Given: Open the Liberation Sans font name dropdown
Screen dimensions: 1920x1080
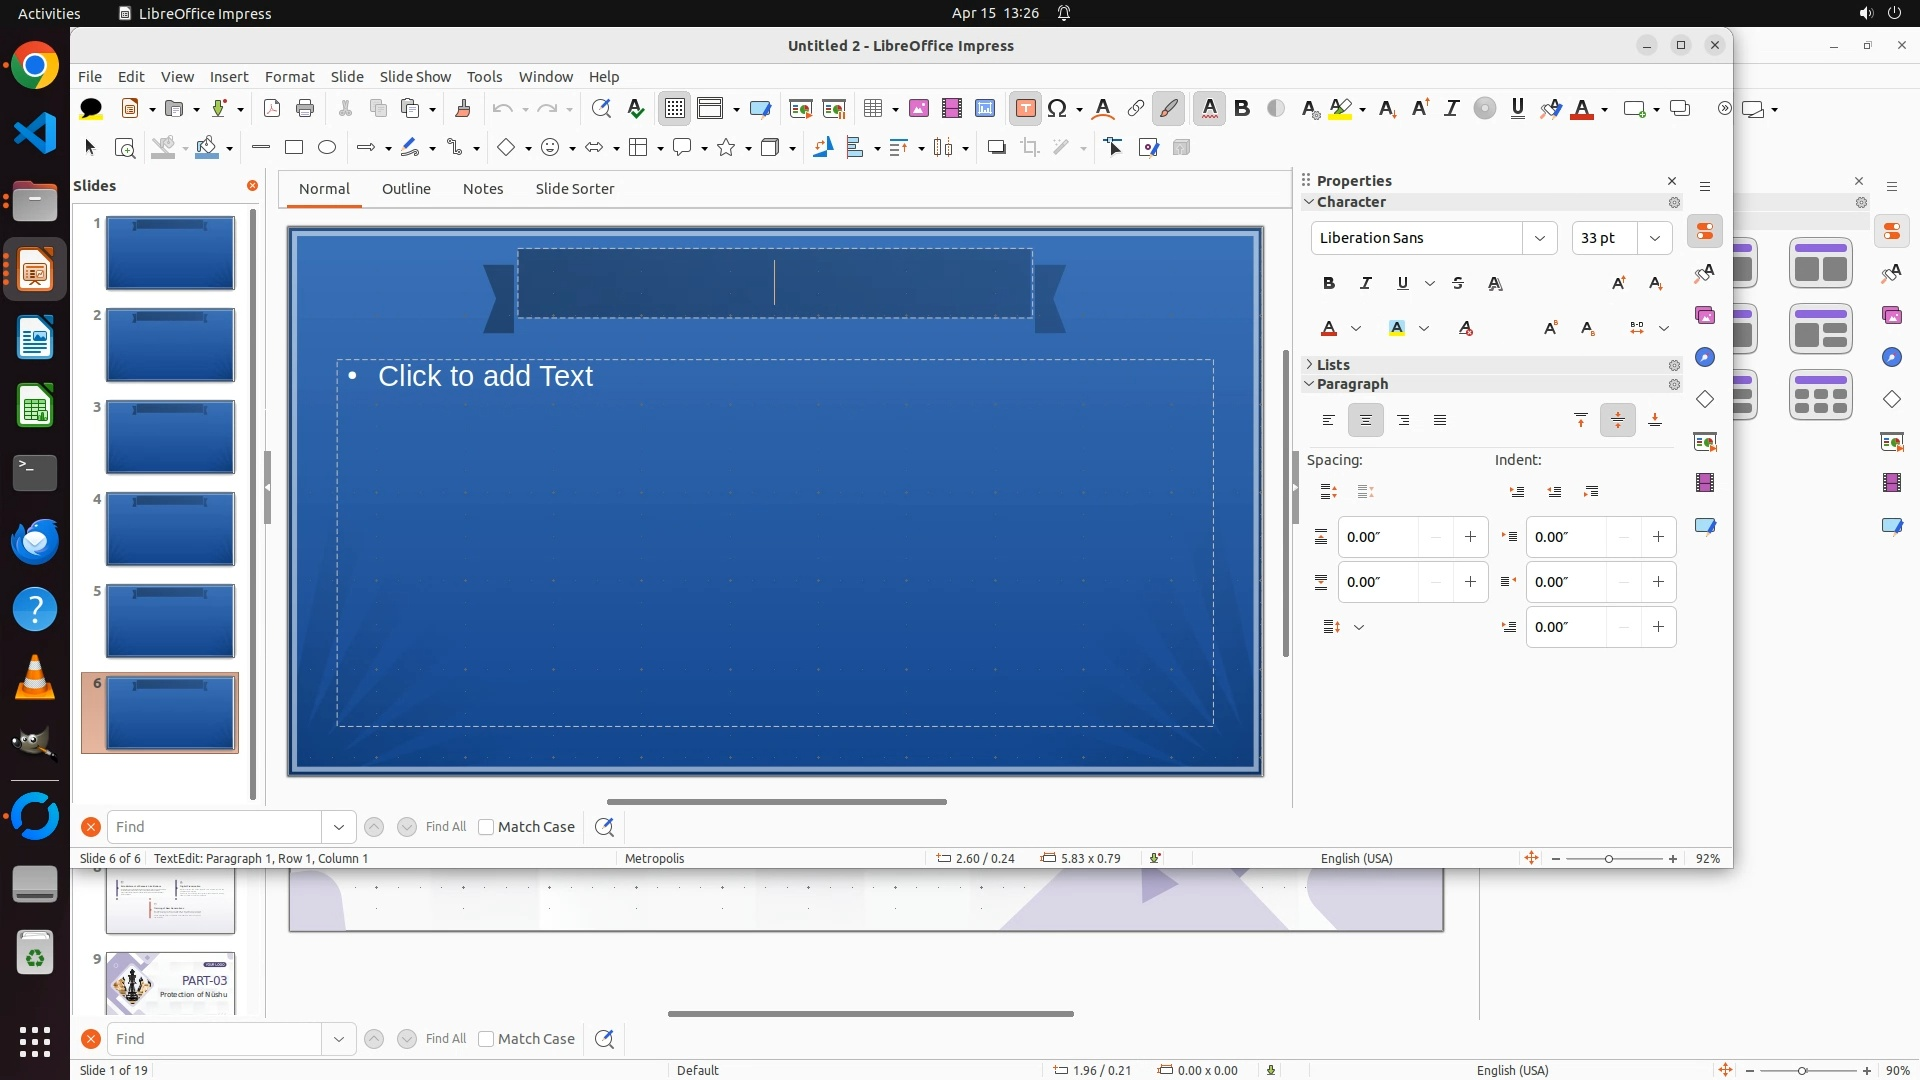Looking at the screenshot, I should tap(1539, 238).
